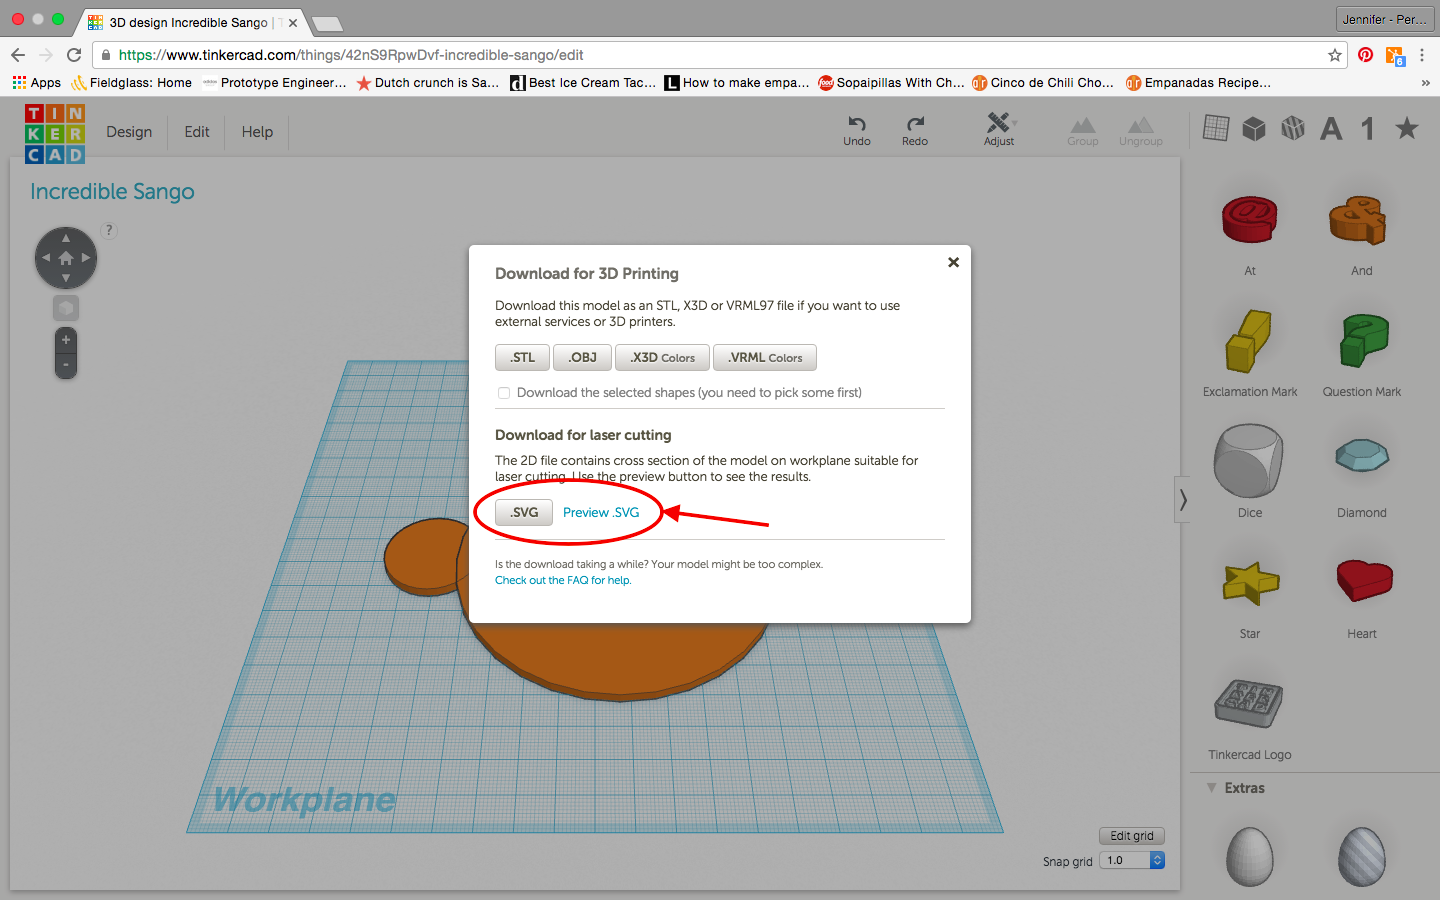Select the solid cube shapes icon
This screenshot has height=900, width=1440.
(1254, 128)
